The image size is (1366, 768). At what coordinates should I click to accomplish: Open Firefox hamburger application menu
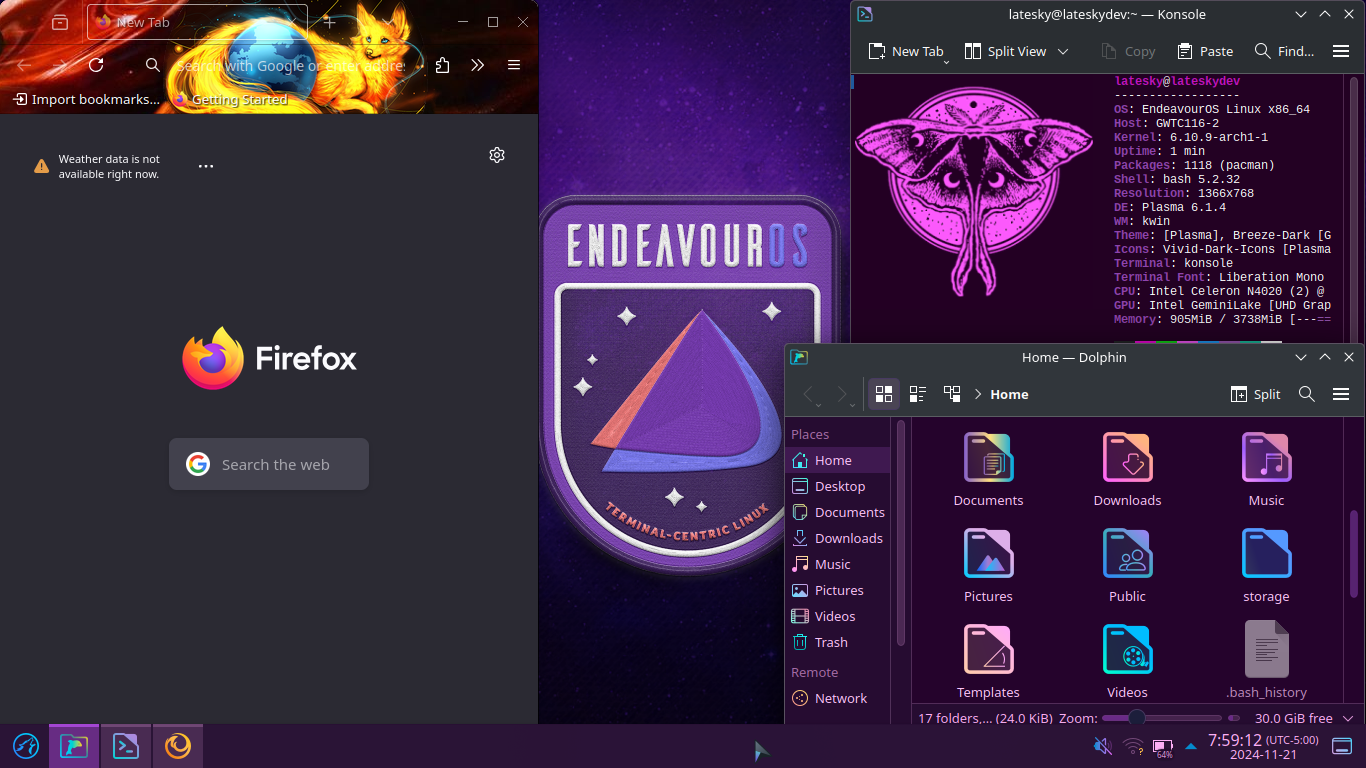coord(514,65)
